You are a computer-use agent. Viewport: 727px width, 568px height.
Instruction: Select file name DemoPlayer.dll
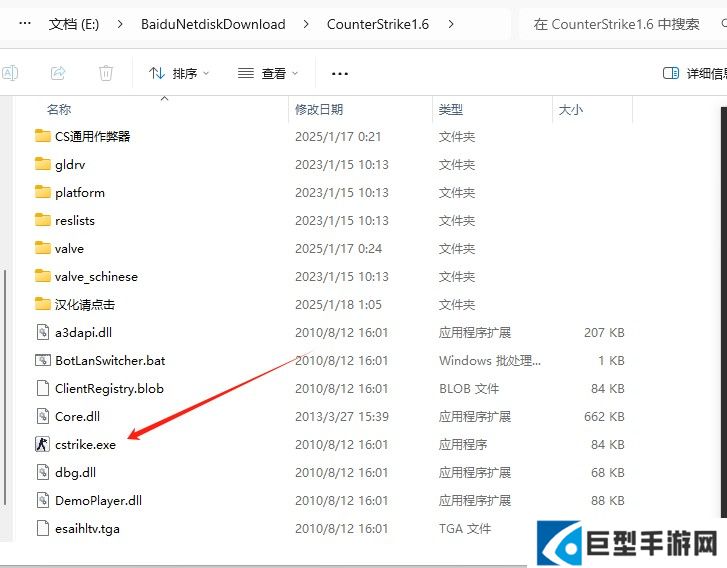(98, 500)
